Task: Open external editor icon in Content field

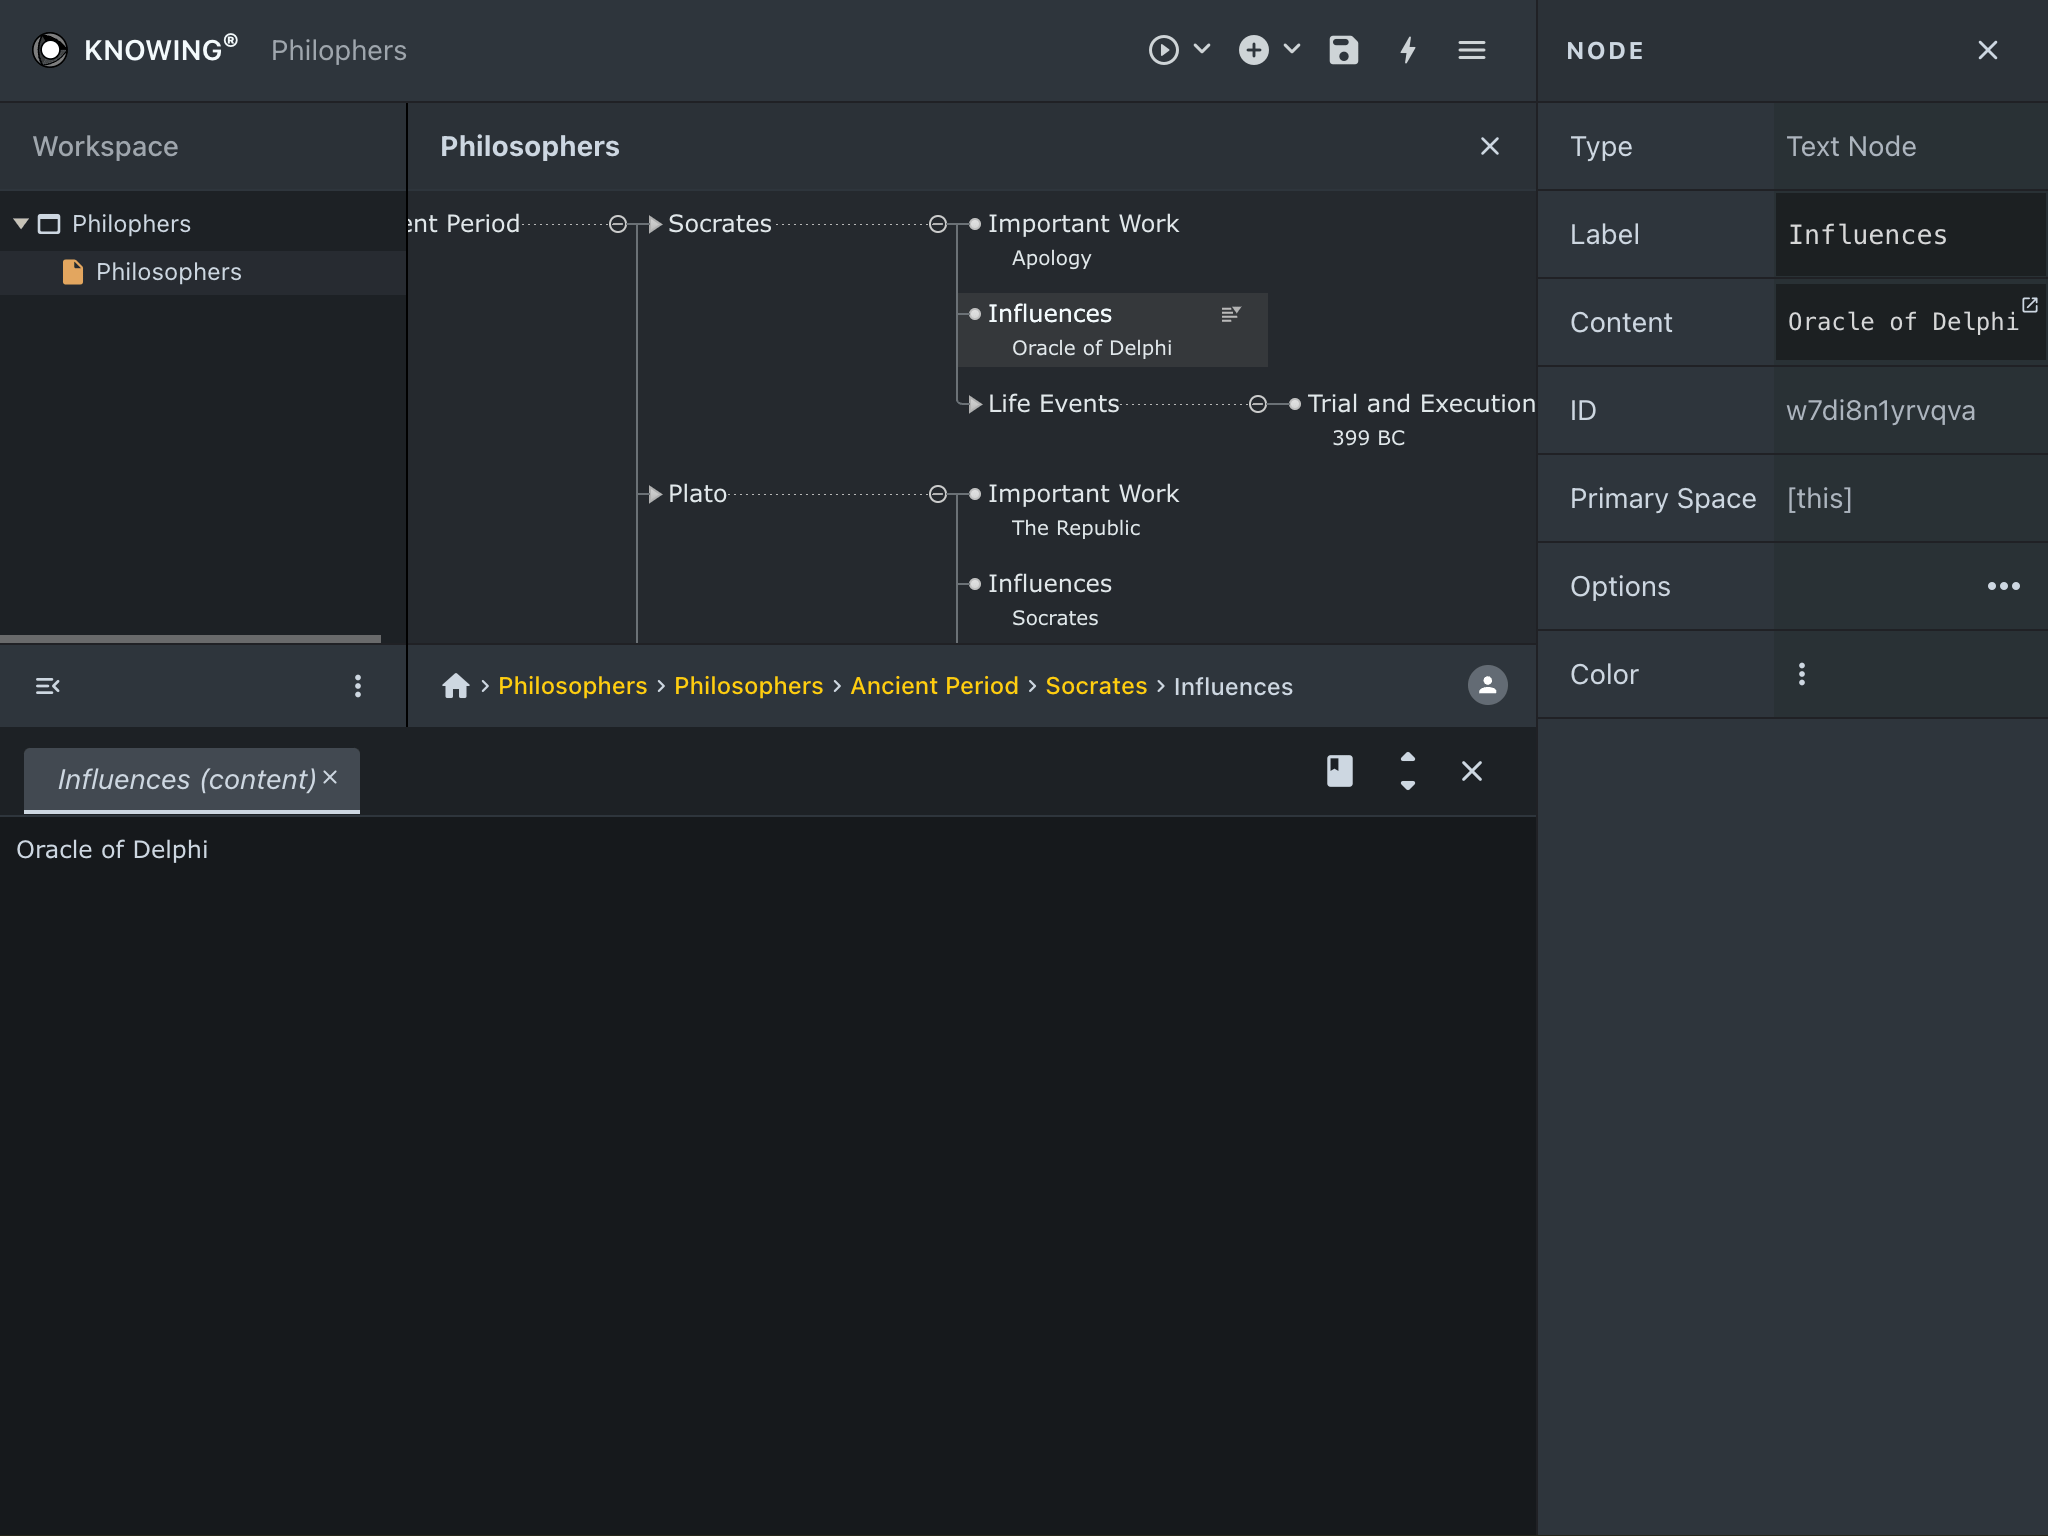Action: (x=2029, y=305)
